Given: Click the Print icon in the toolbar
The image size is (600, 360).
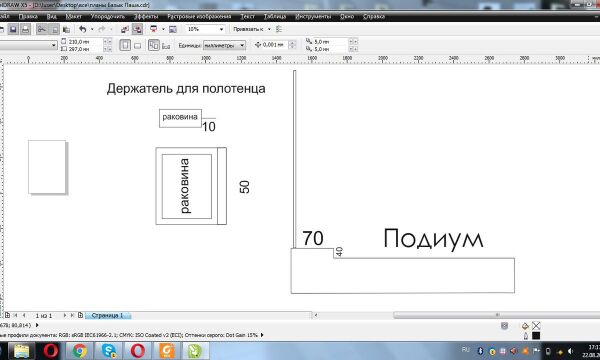Looking at the screenshot, I should 25,29.
